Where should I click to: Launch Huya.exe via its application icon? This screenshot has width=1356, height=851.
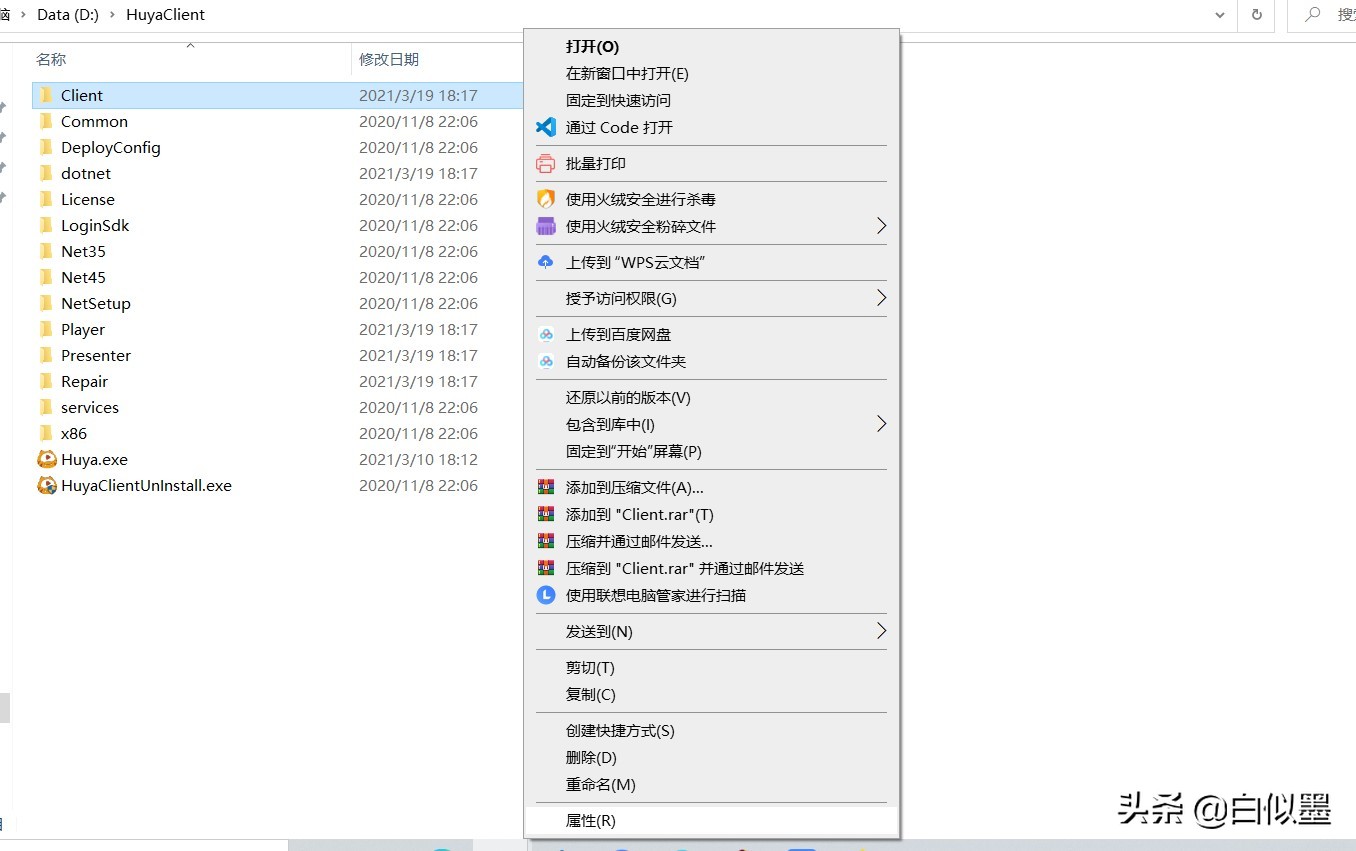coord(46,459)
